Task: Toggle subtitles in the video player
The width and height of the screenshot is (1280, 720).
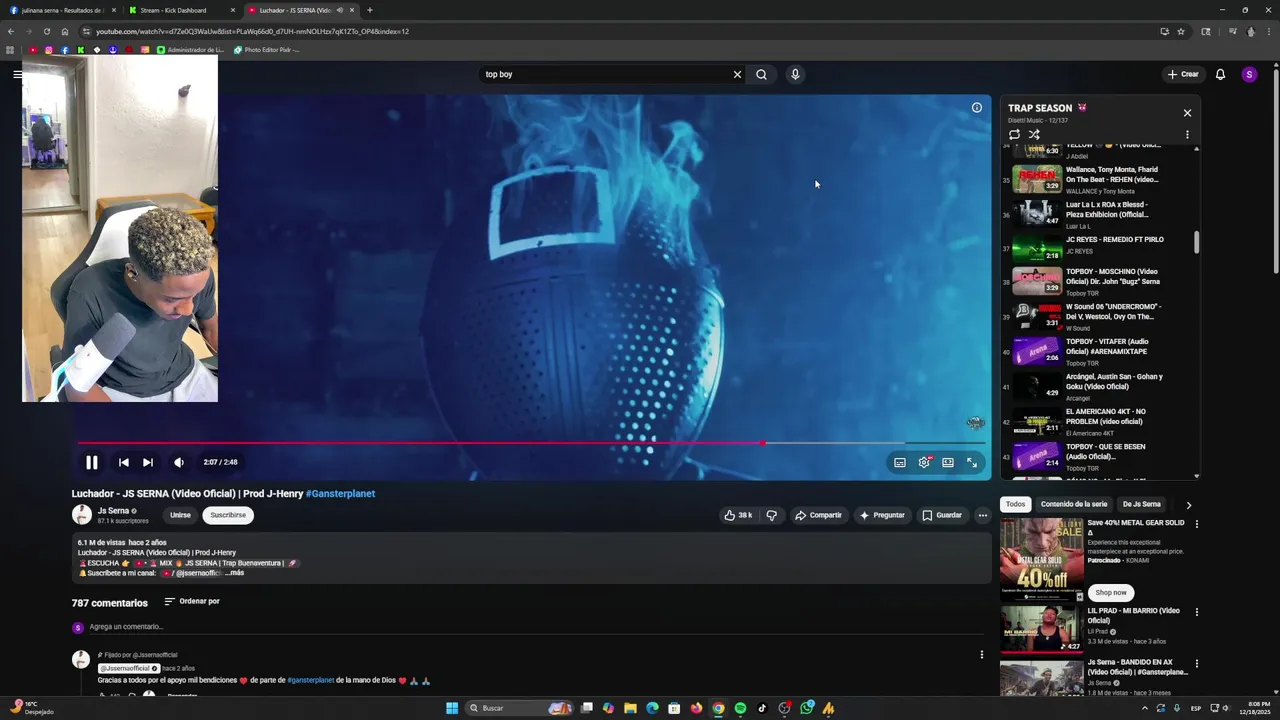Action: coord(900,462)
